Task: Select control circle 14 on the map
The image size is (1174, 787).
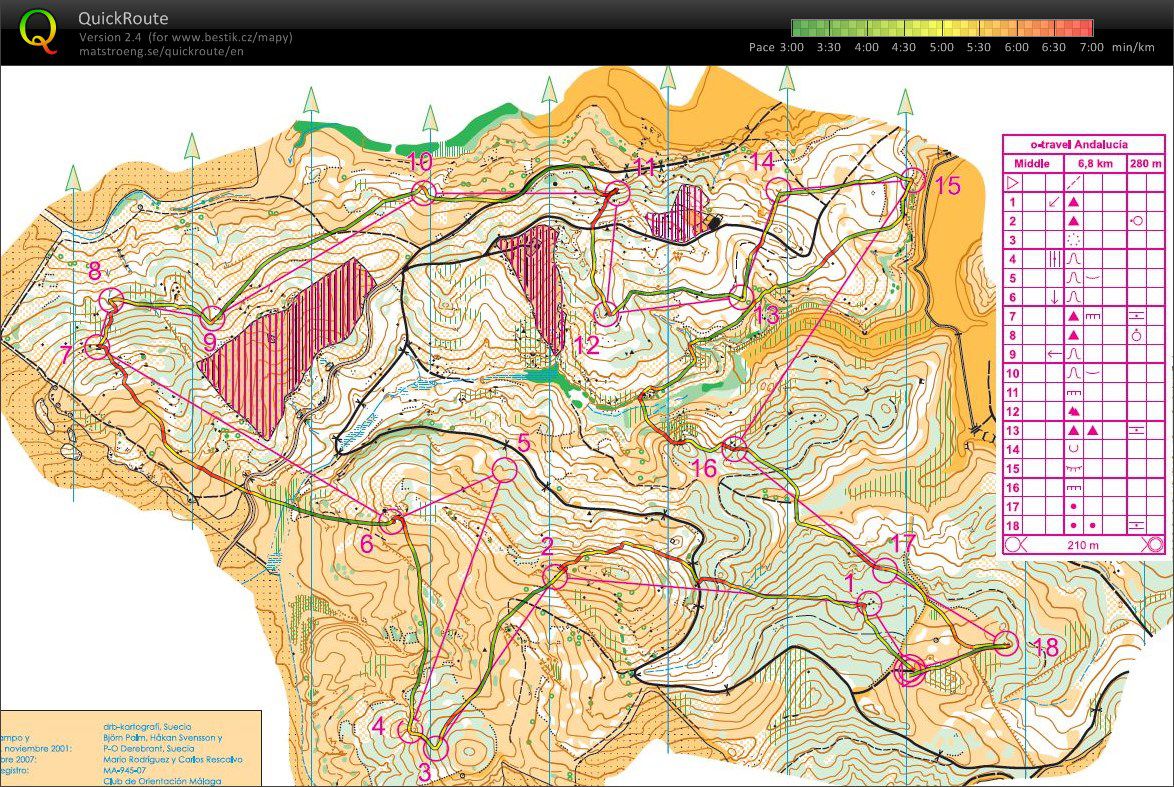Action: click(x=779, y=190)
